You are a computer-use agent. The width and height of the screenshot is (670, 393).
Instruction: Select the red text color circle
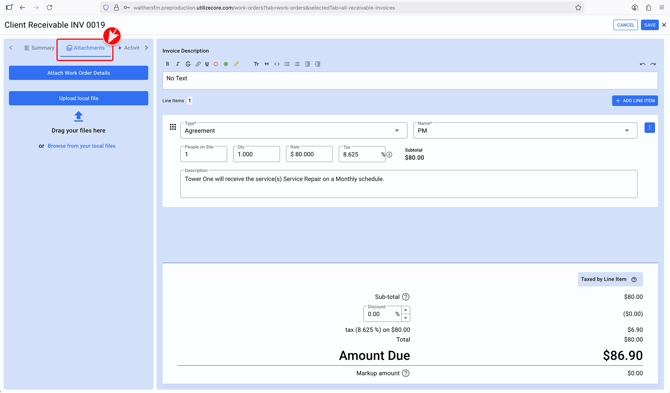[x=216, y=64]
